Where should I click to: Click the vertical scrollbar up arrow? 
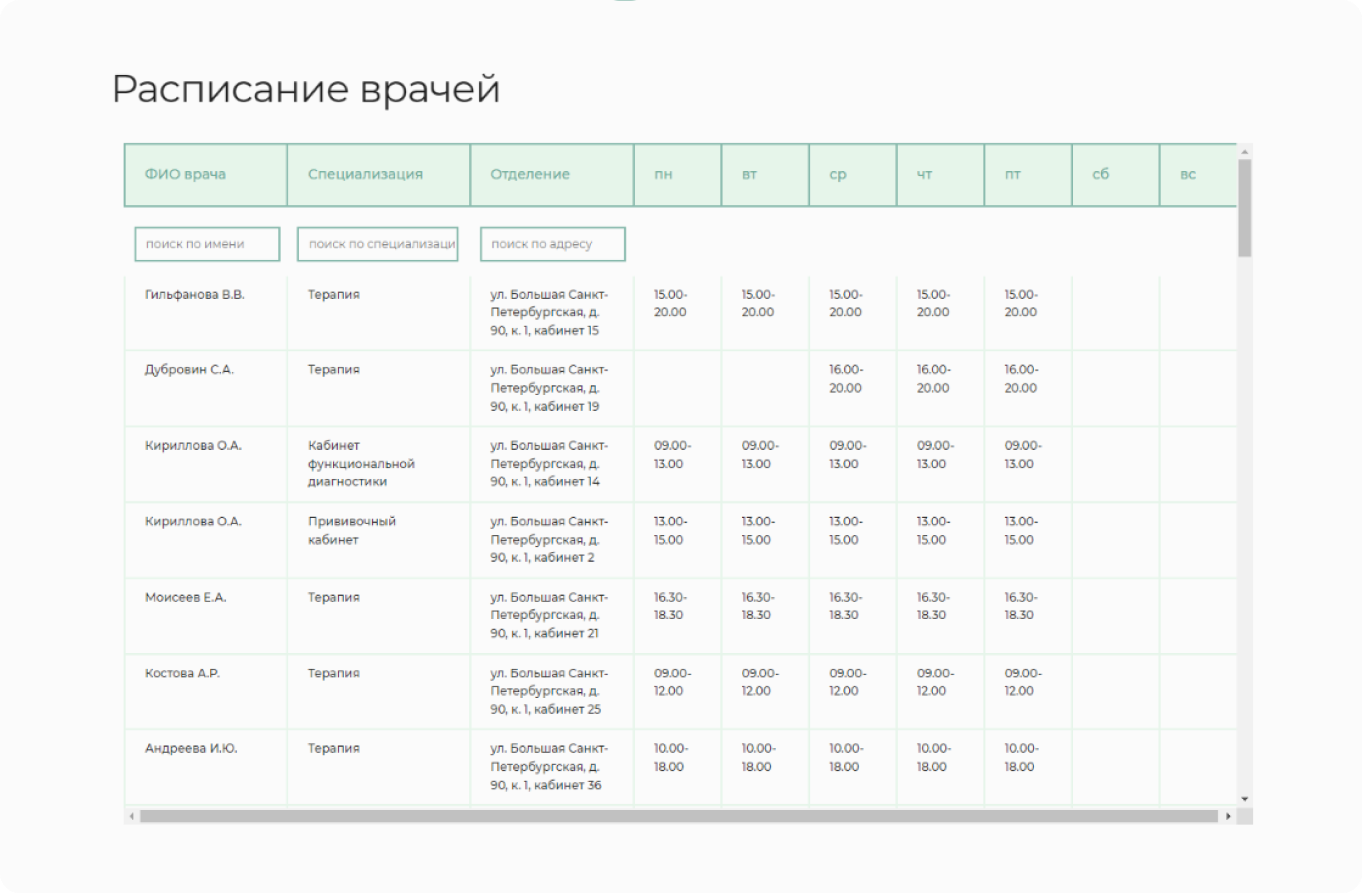point(1244,151)
